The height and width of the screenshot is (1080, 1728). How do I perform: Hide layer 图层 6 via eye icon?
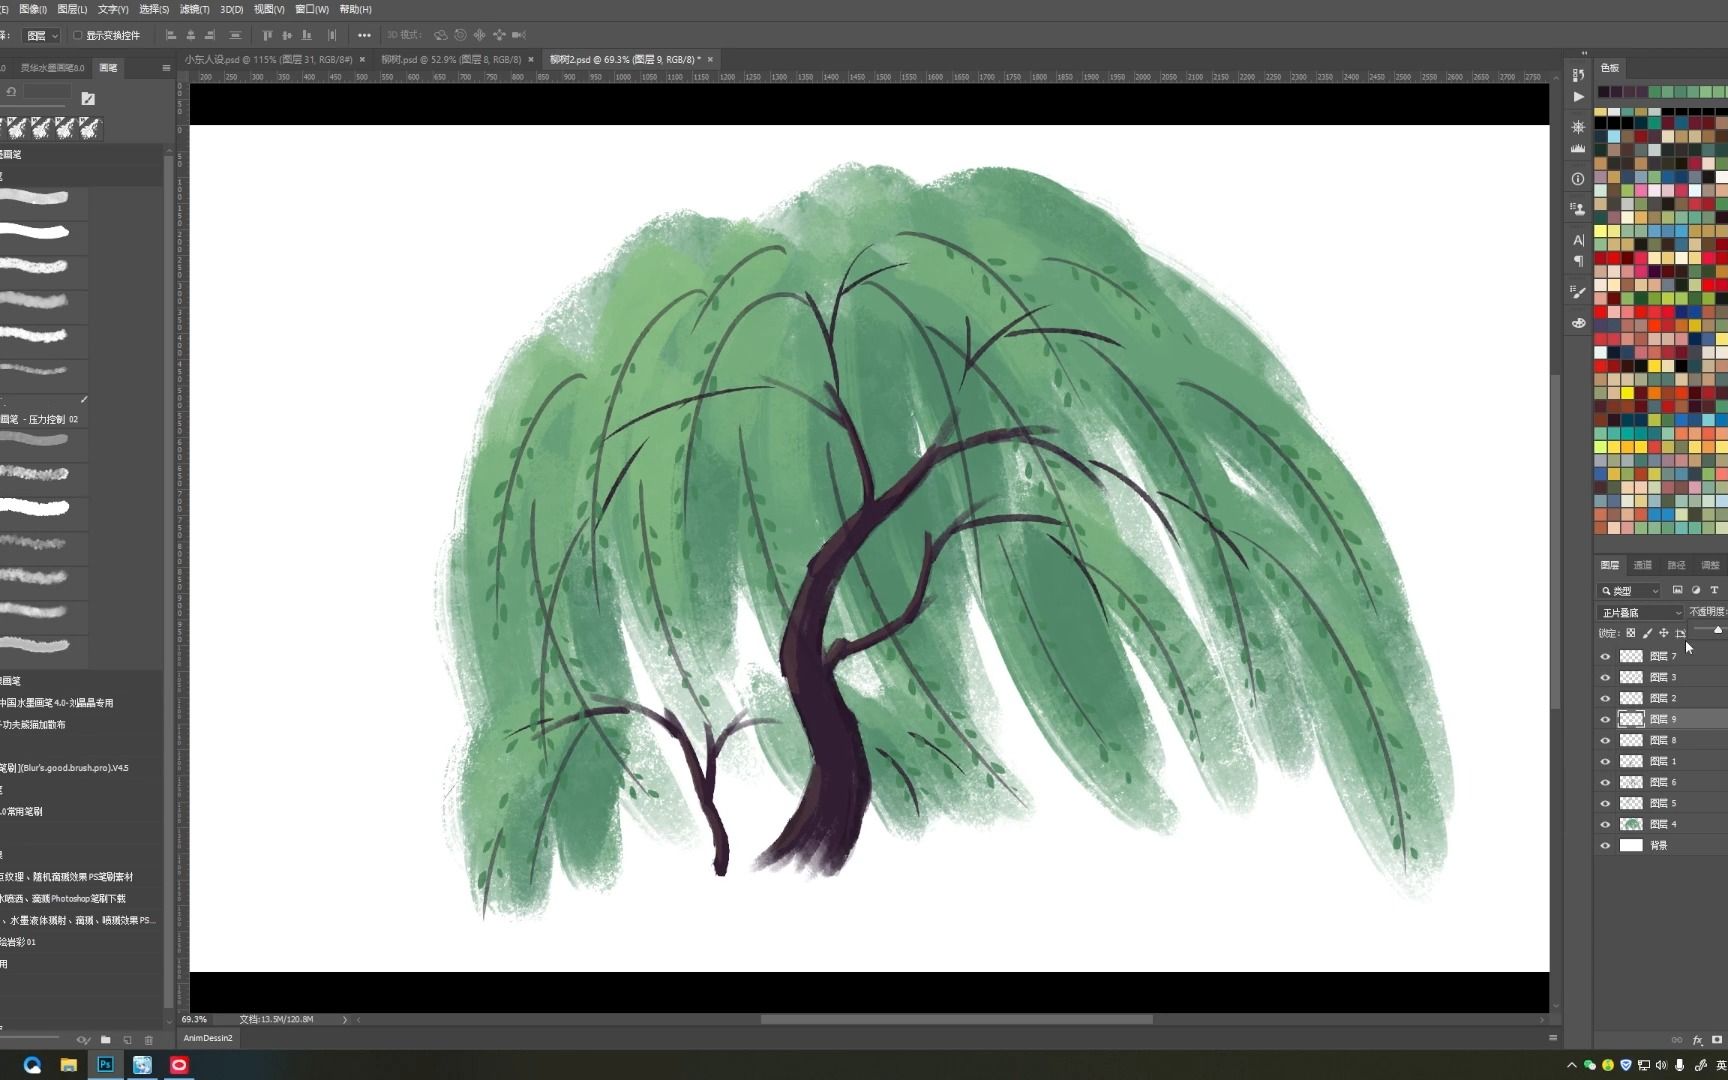[1605, 783]
